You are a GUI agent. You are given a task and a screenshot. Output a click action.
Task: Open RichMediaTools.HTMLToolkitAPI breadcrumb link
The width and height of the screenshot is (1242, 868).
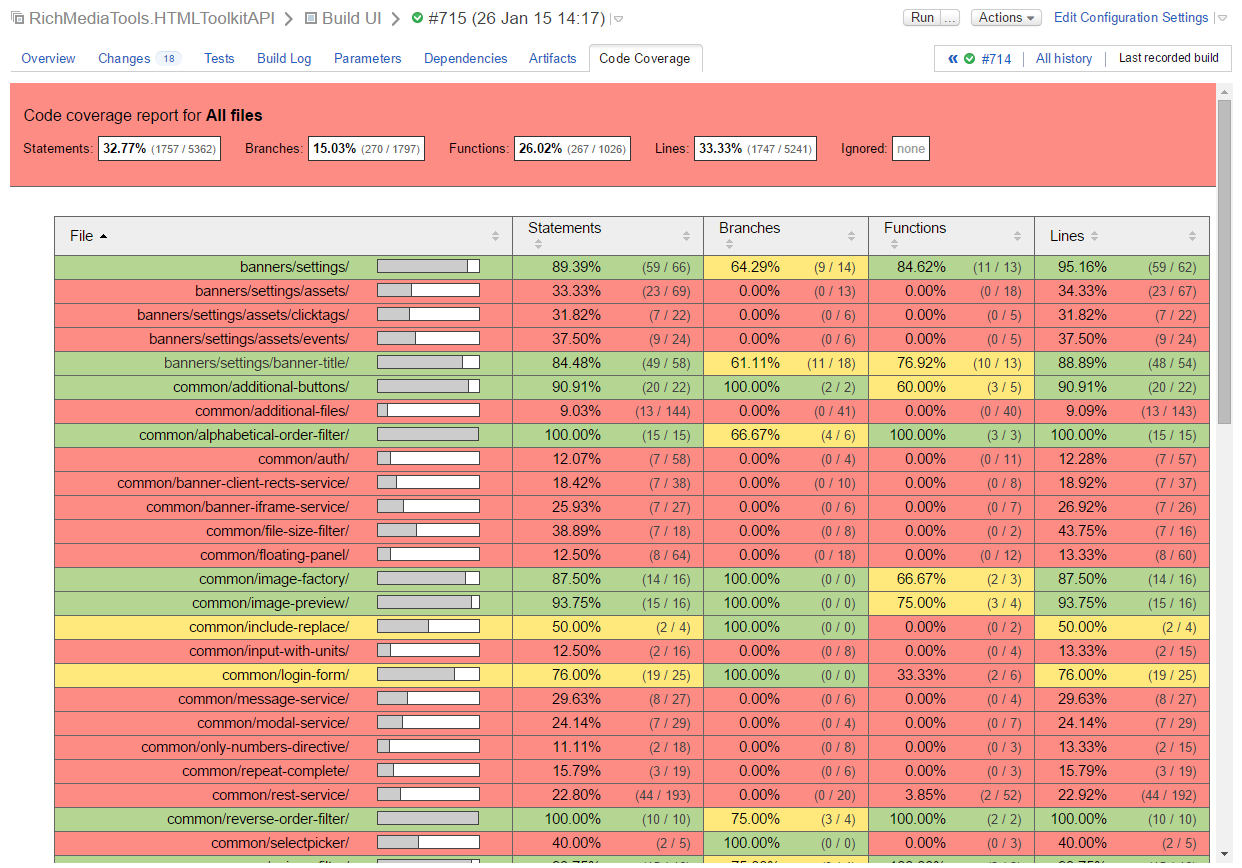[x=152, y=18]
